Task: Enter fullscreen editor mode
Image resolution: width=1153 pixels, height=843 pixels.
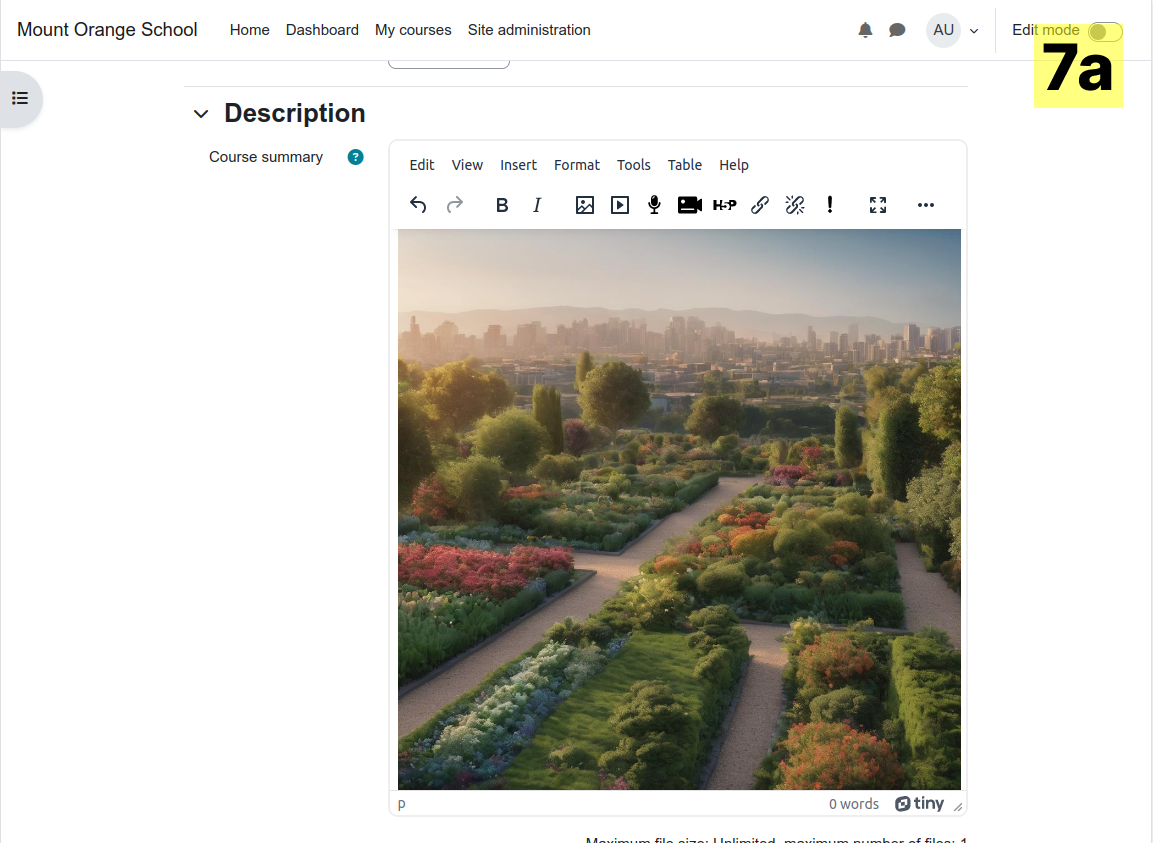Action: tap(878, 205)
